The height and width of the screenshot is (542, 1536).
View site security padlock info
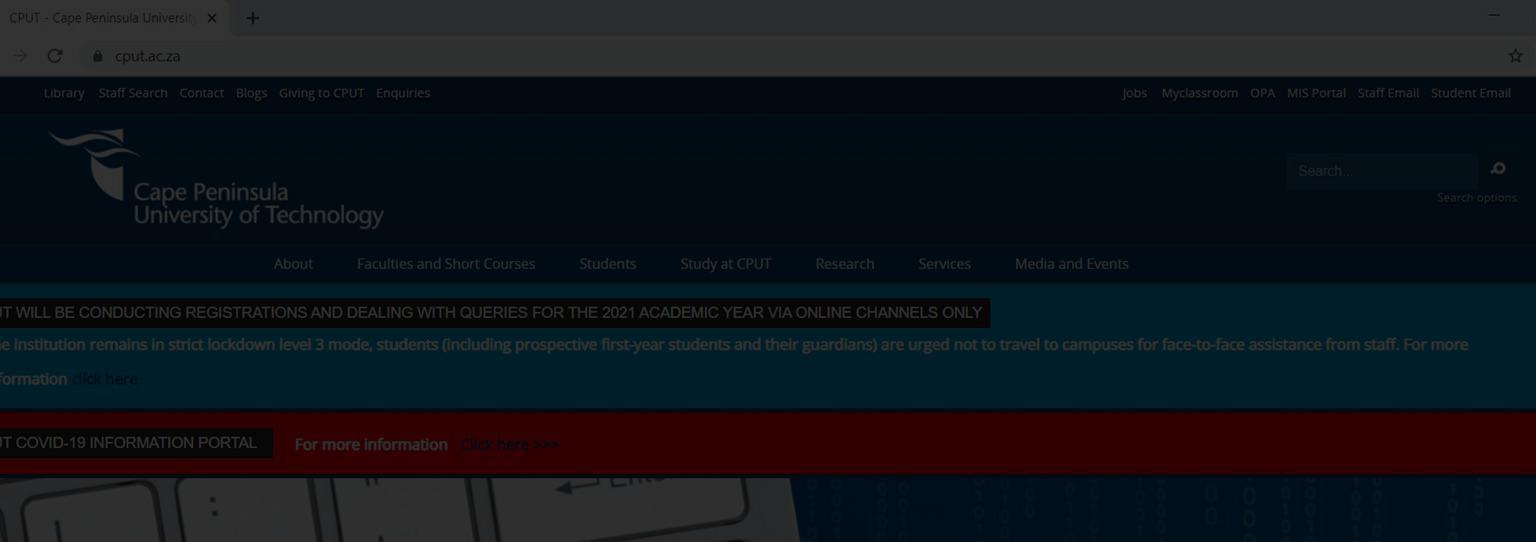(97, 56)
